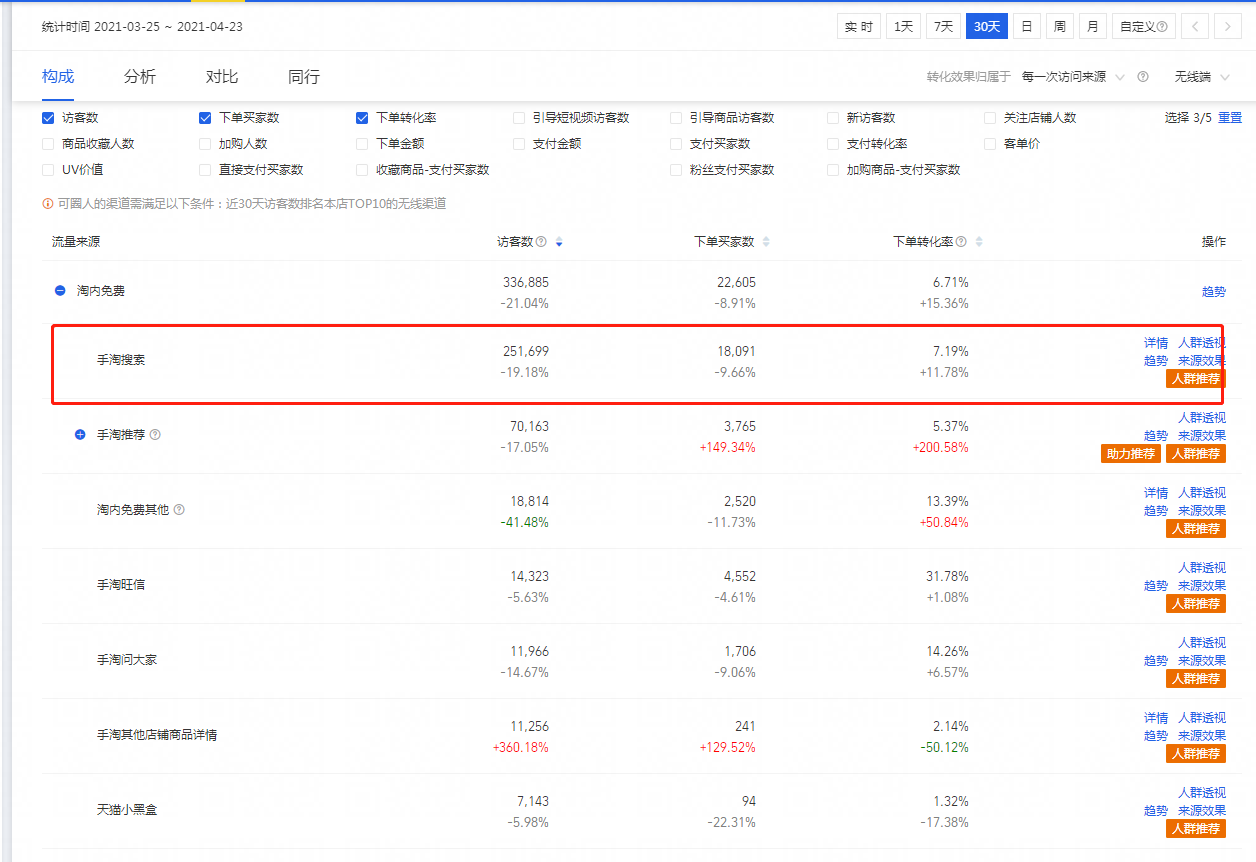Enable the 粉丝支付买家数 checkbox
Screen dimensions: 1256x862
click(676, 170)
